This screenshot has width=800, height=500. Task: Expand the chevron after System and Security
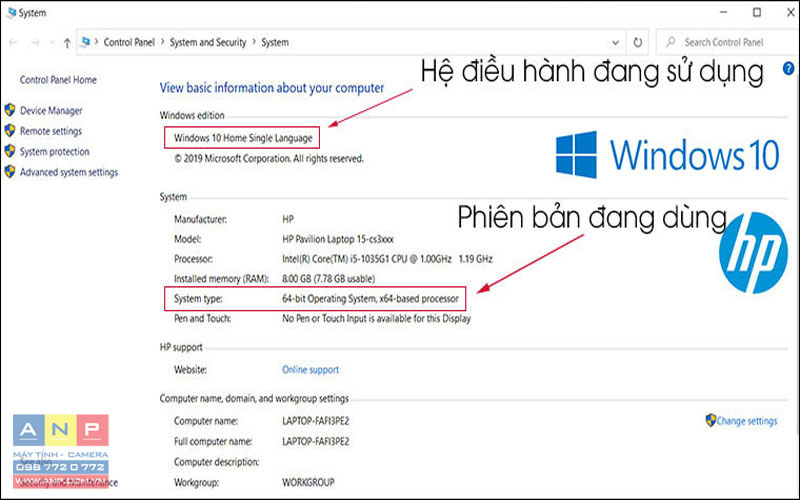point(254,42)
